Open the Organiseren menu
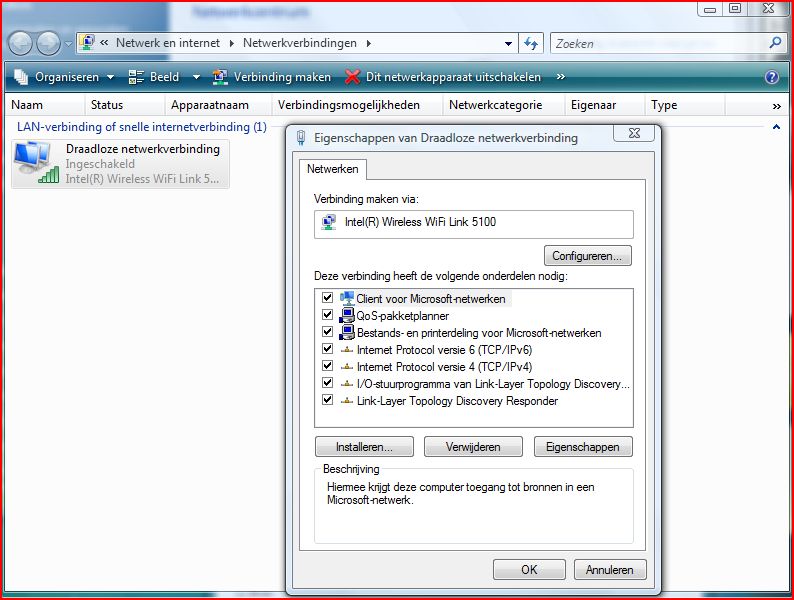 (64, 77)
